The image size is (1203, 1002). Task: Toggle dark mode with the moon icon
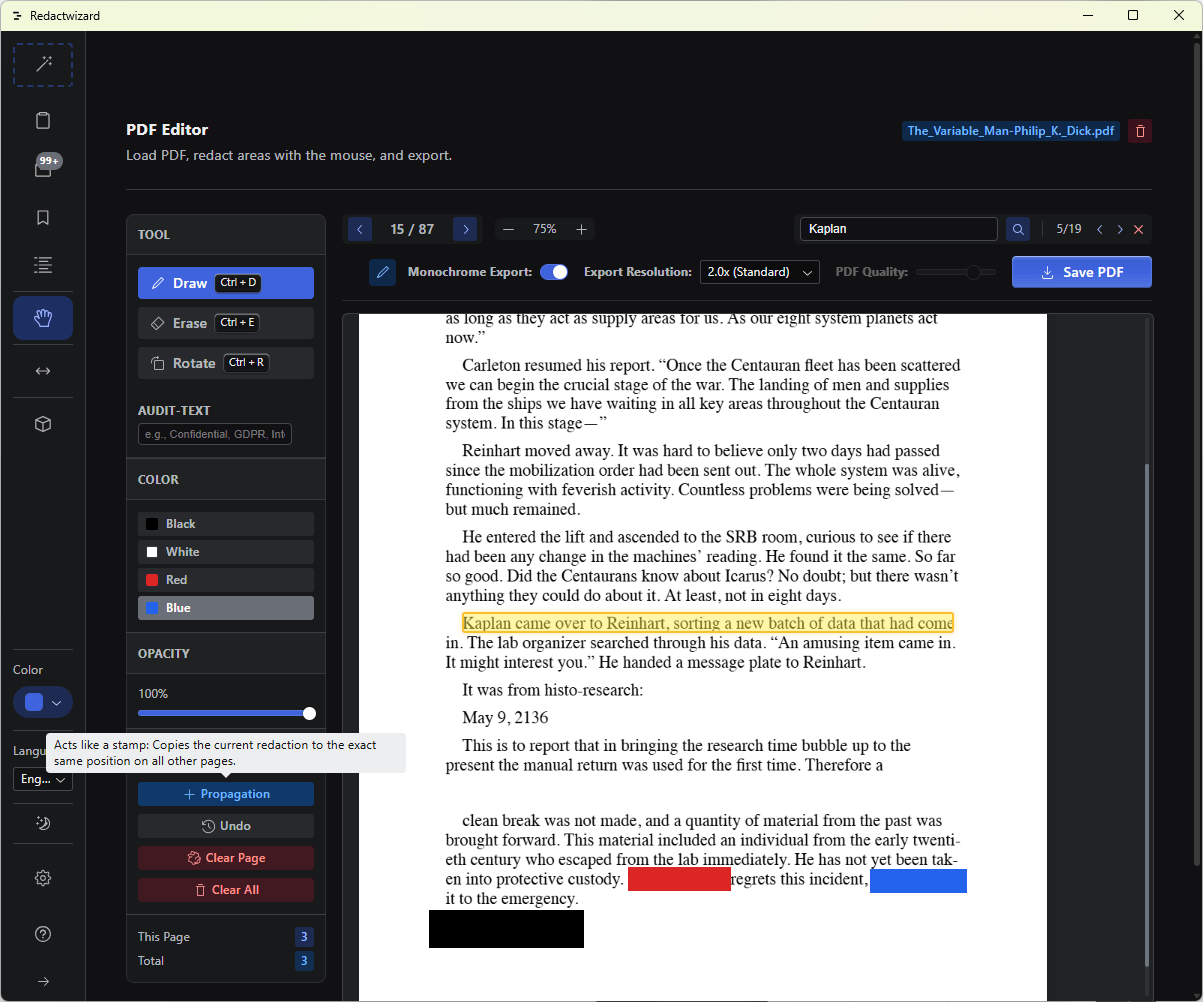(43, 823)
